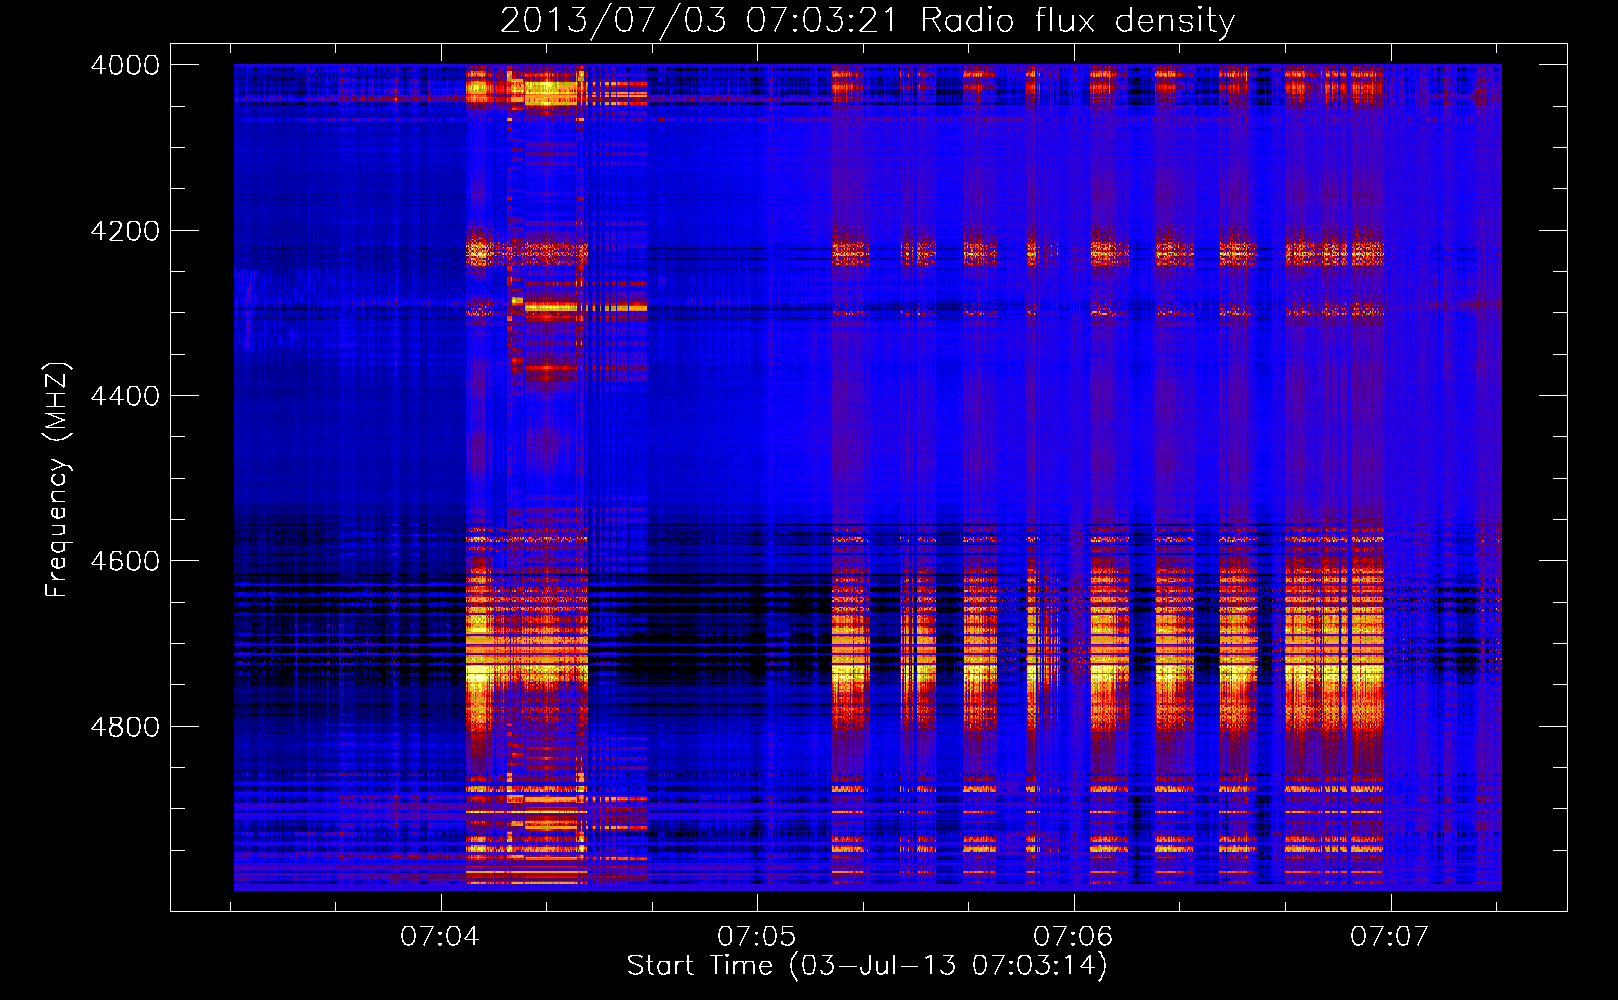This screenshot has width=1618, height=1000.
Task: Click the "Start Time (03-Jul-13 07:03:14)" label
Action: tap(867, 966)
